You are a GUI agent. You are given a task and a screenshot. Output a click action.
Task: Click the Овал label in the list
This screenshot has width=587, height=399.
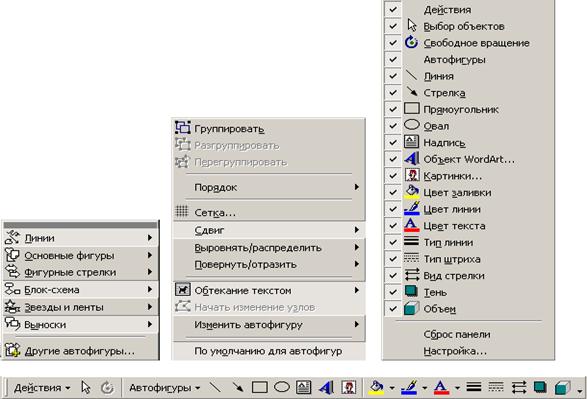[x=436, y=126]
